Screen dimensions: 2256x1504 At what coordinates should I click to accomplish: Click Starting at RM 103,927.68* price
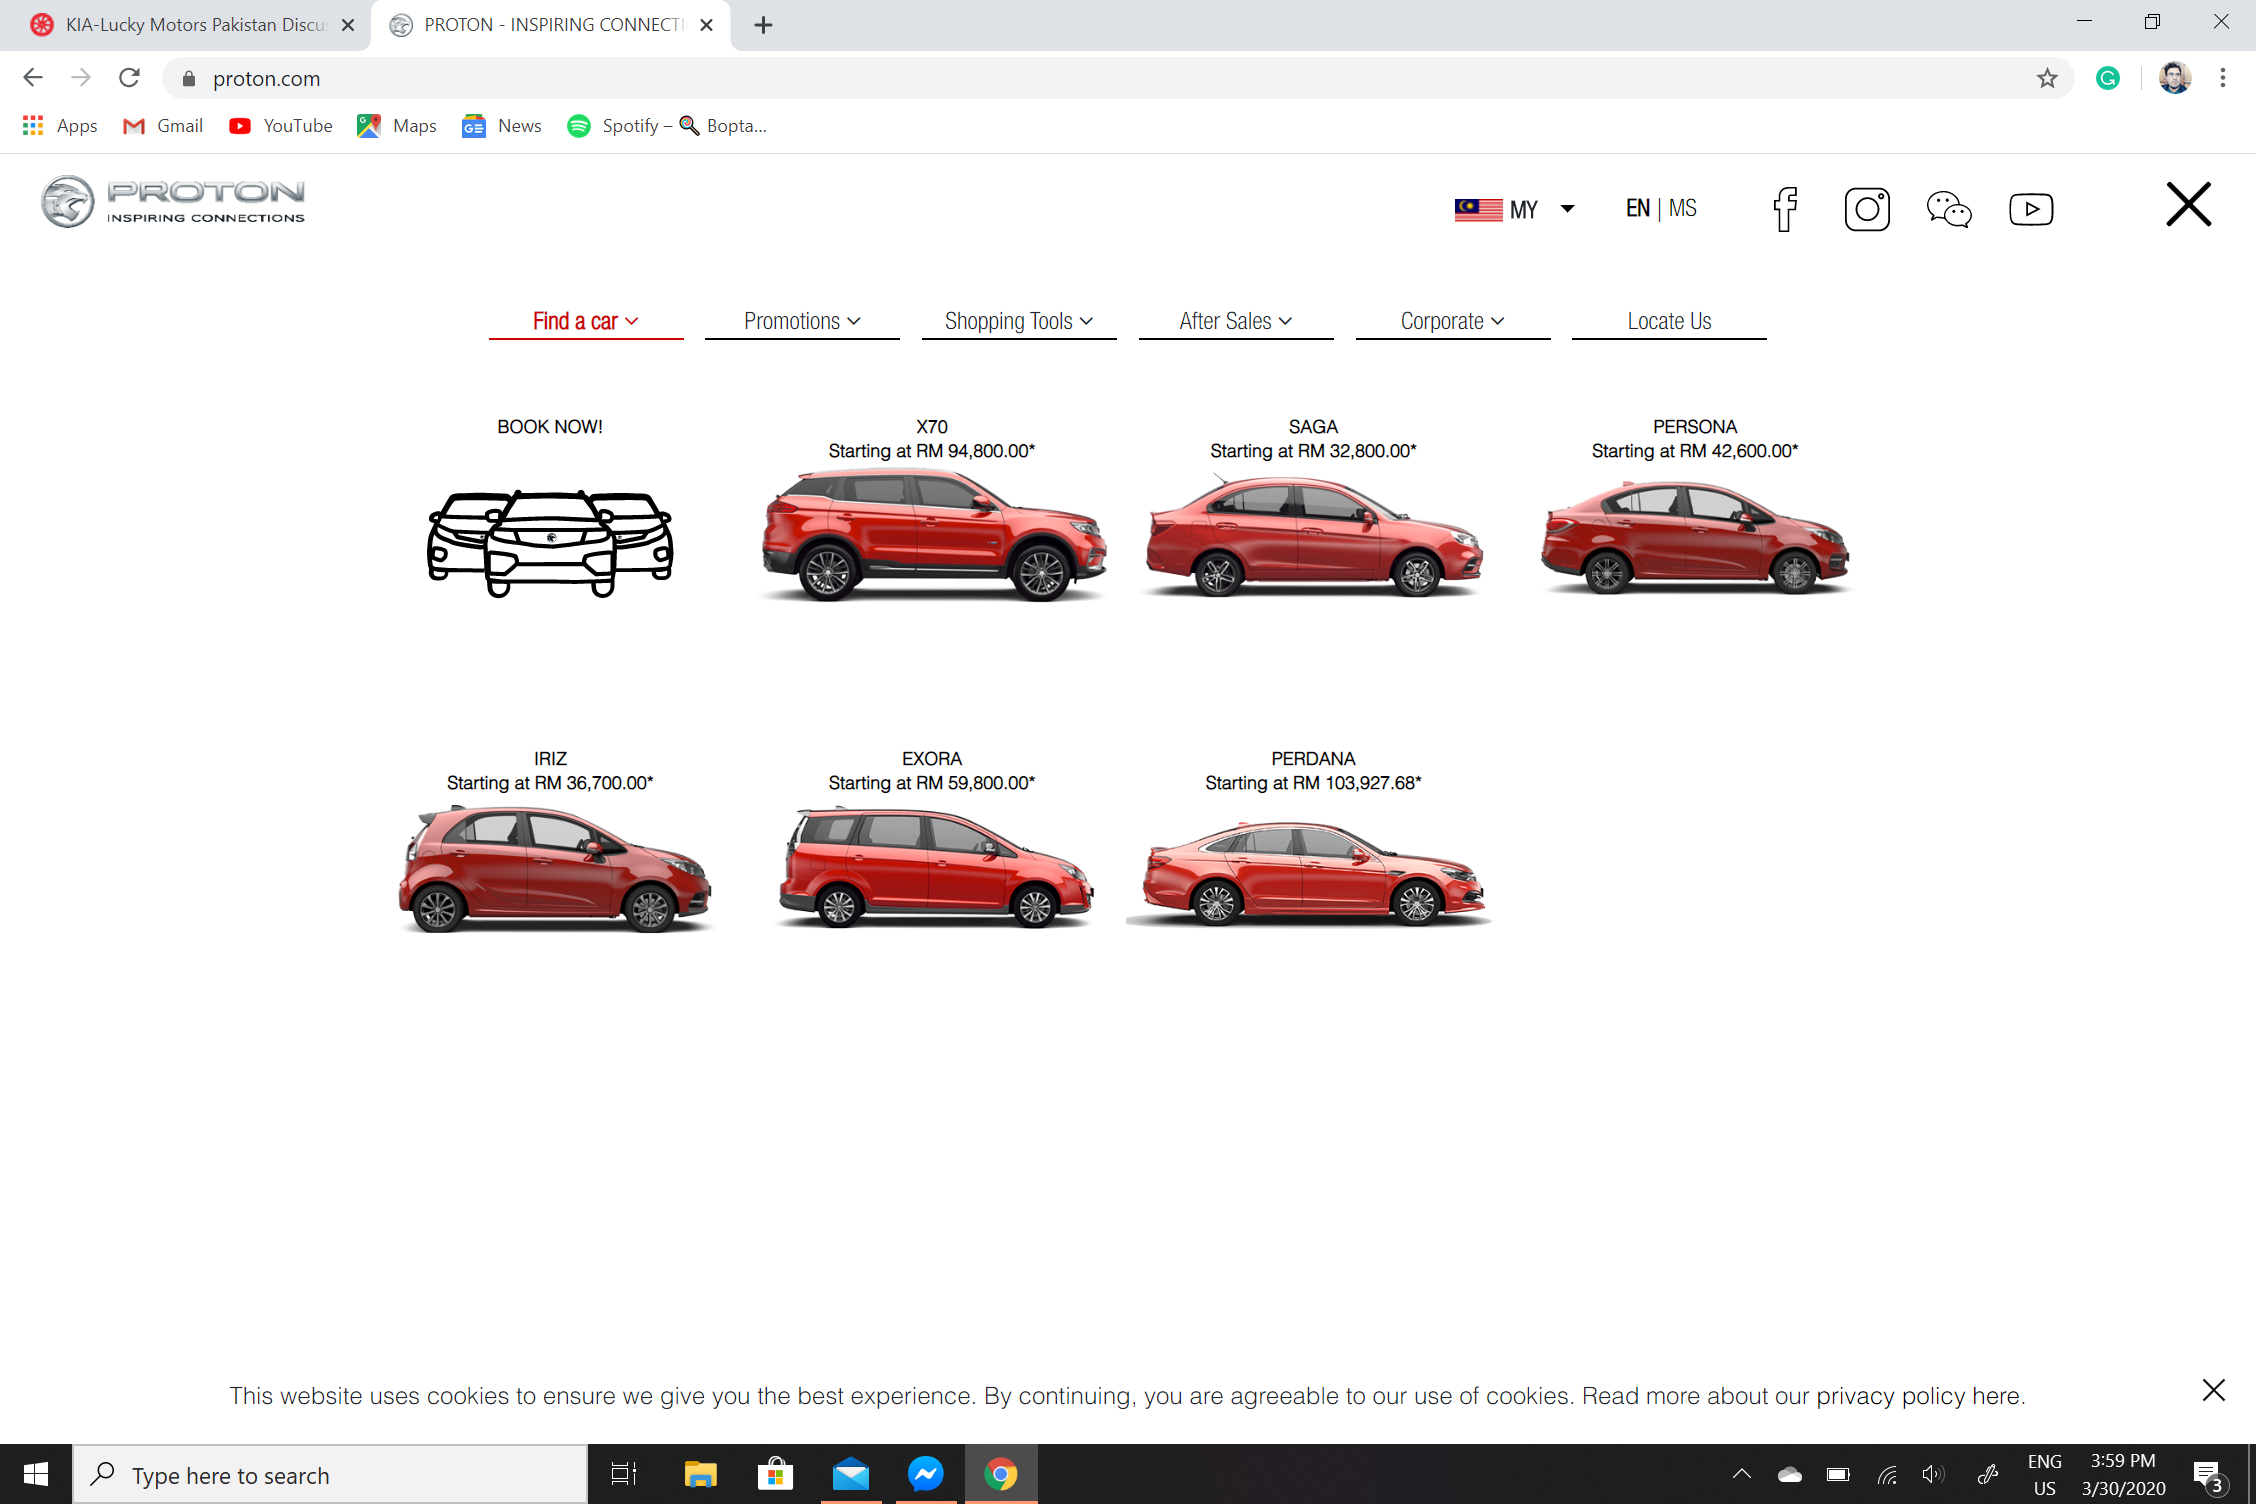(x=1313, y=783)
